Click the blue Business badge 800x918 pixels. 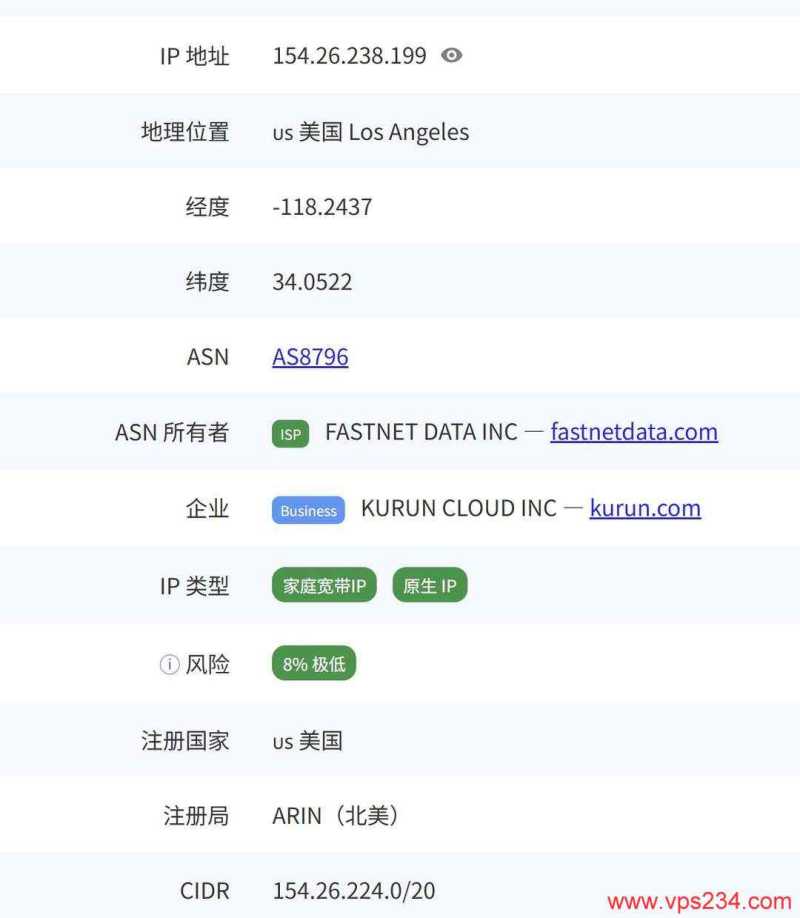point(307,511)
